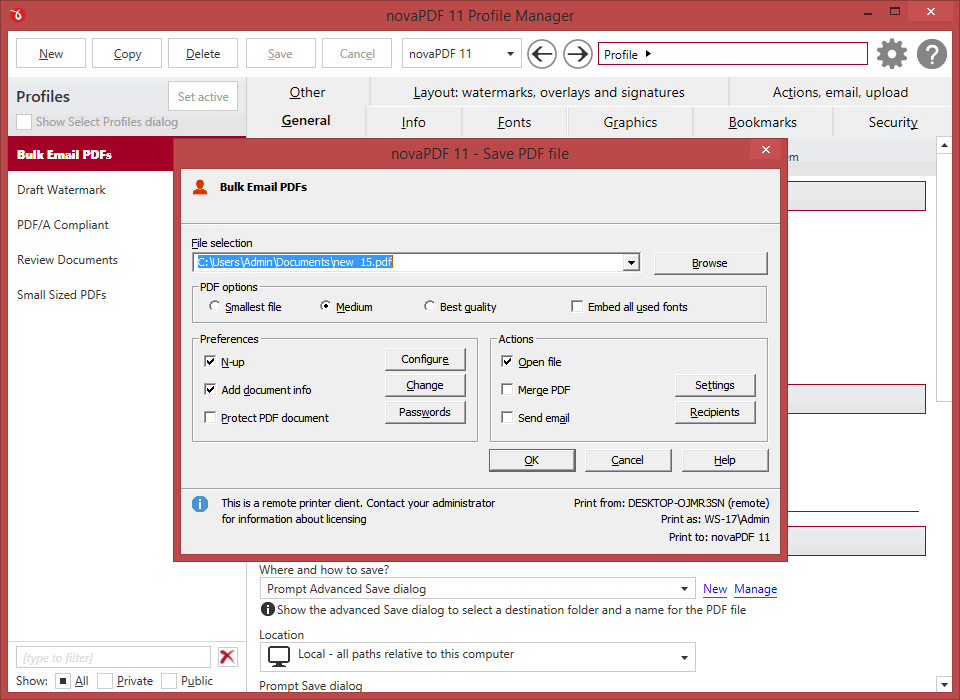The width and height of the screenshot is (960, 700).
Task: Switch to the Info tab
Action: tap(413, 122)
